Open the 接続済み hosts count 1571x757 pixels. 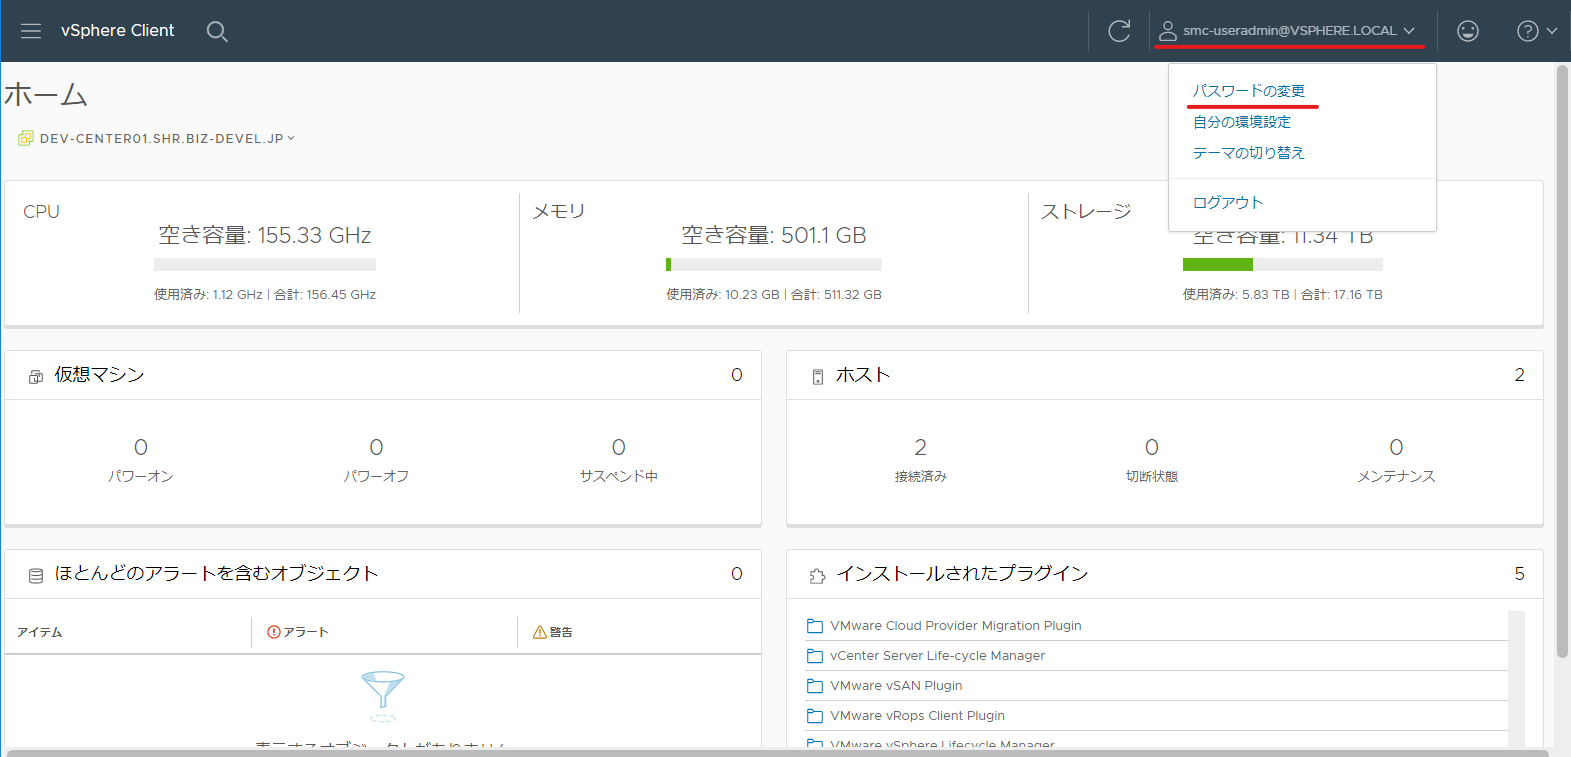coord(921,447)
